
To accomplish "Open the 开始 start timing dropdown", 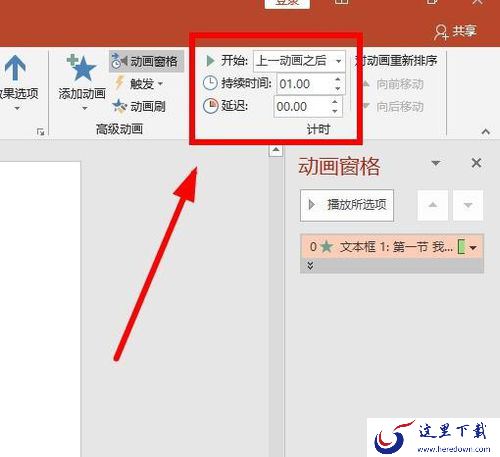I will (x=299, y=61).
